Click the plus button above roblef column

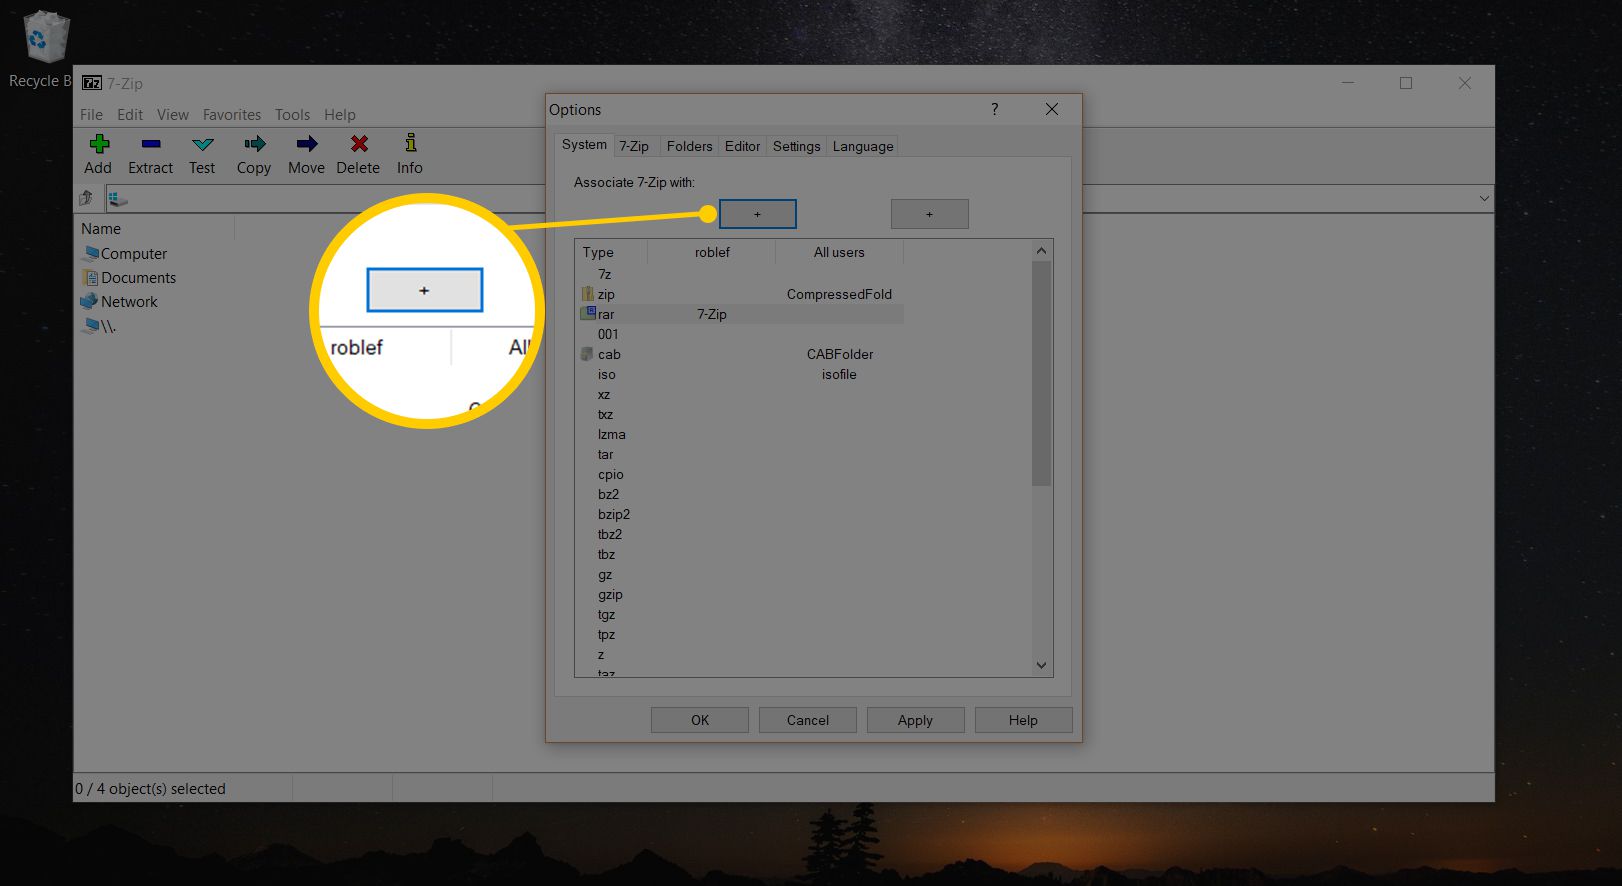tap(758, 214)
